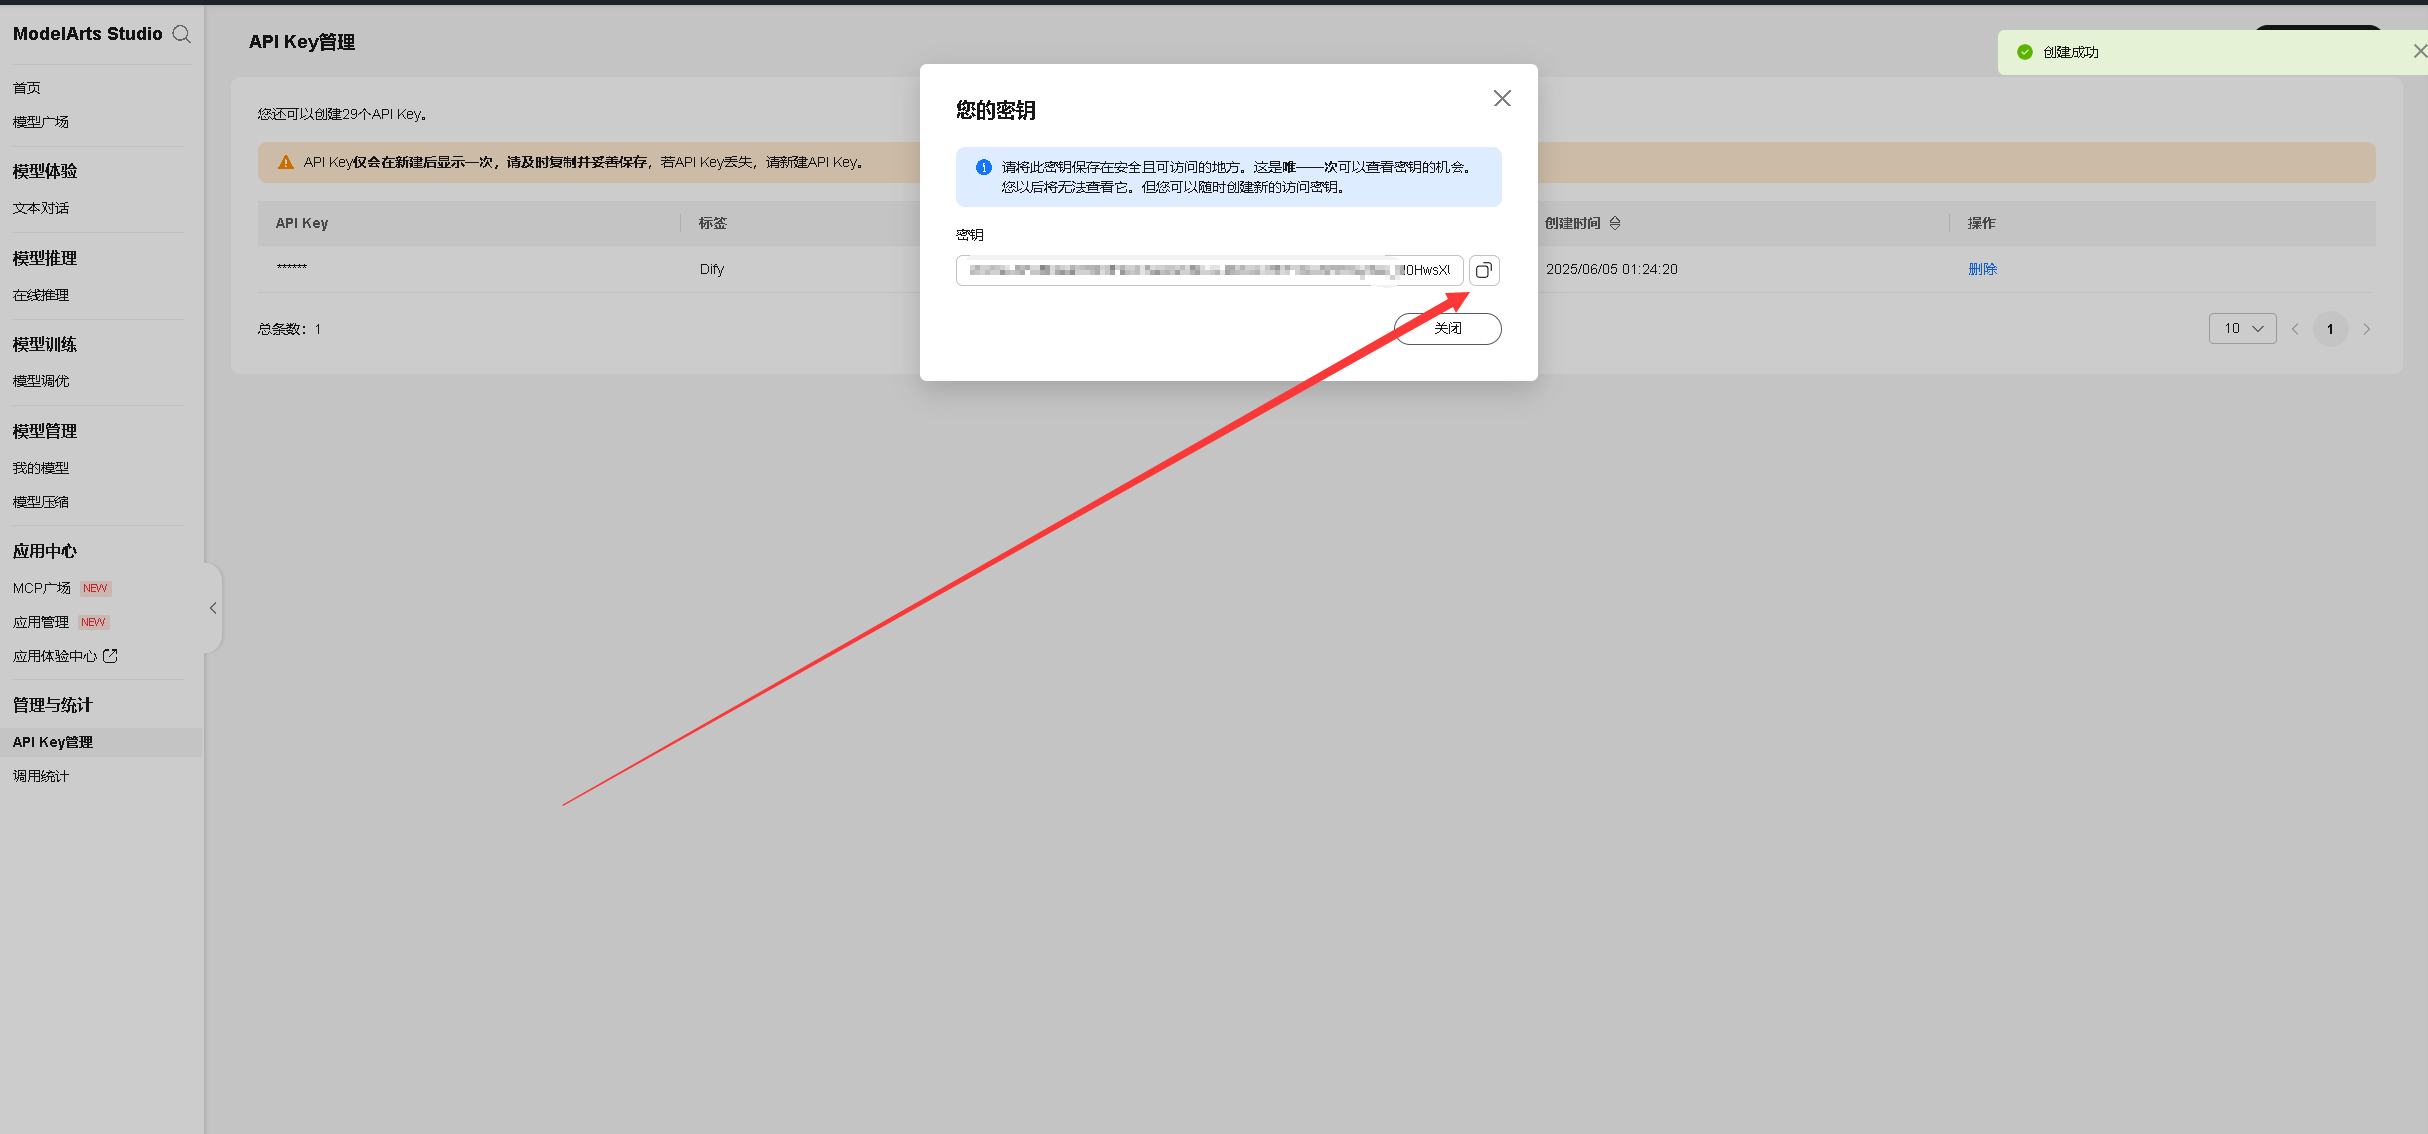Open 在线推理 sidebar item
Image resolution: width=2428 pixels, height=1134 pixels.
pos(41,295)
